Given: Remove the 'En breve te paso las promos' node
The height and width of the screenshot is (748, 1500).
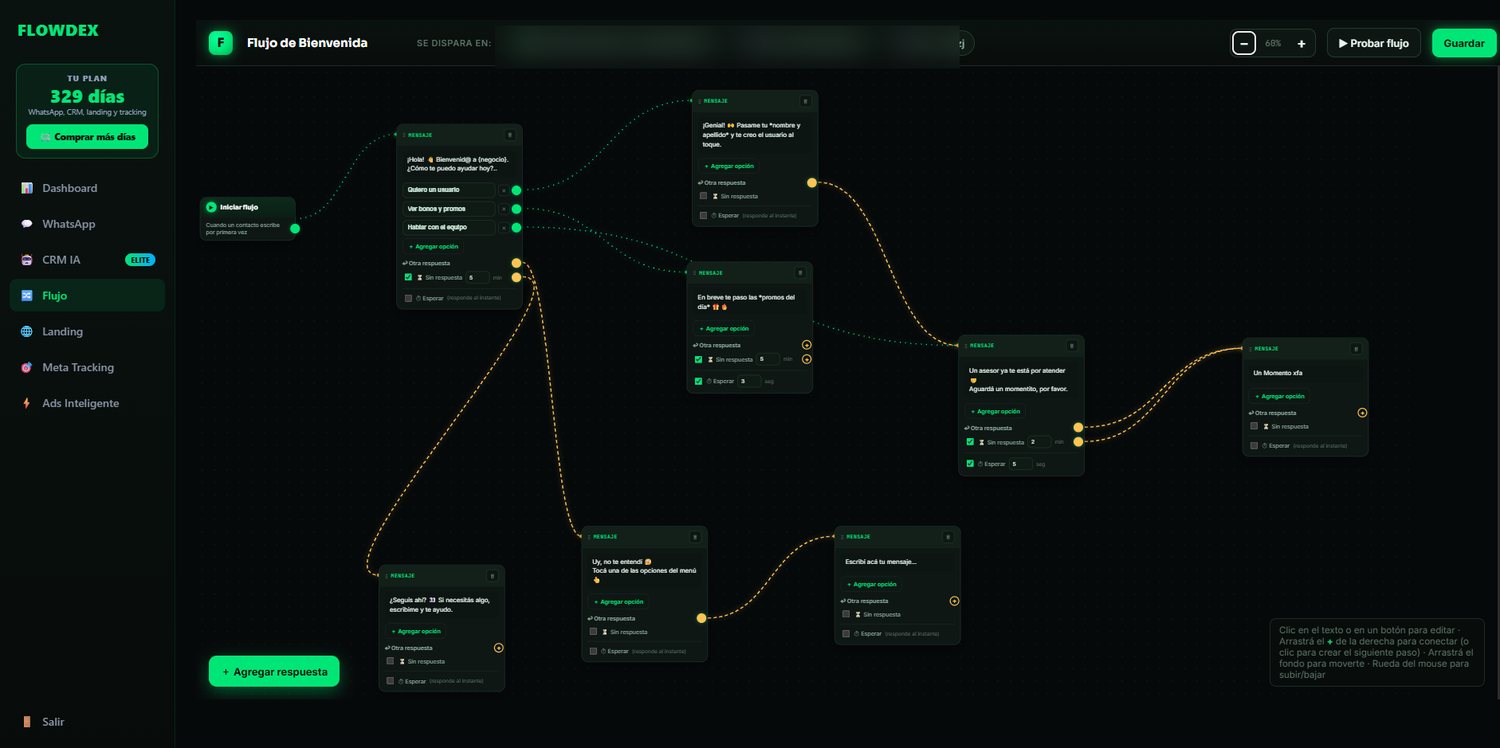Looking at the screenshot, I should [x=800, y=272].
